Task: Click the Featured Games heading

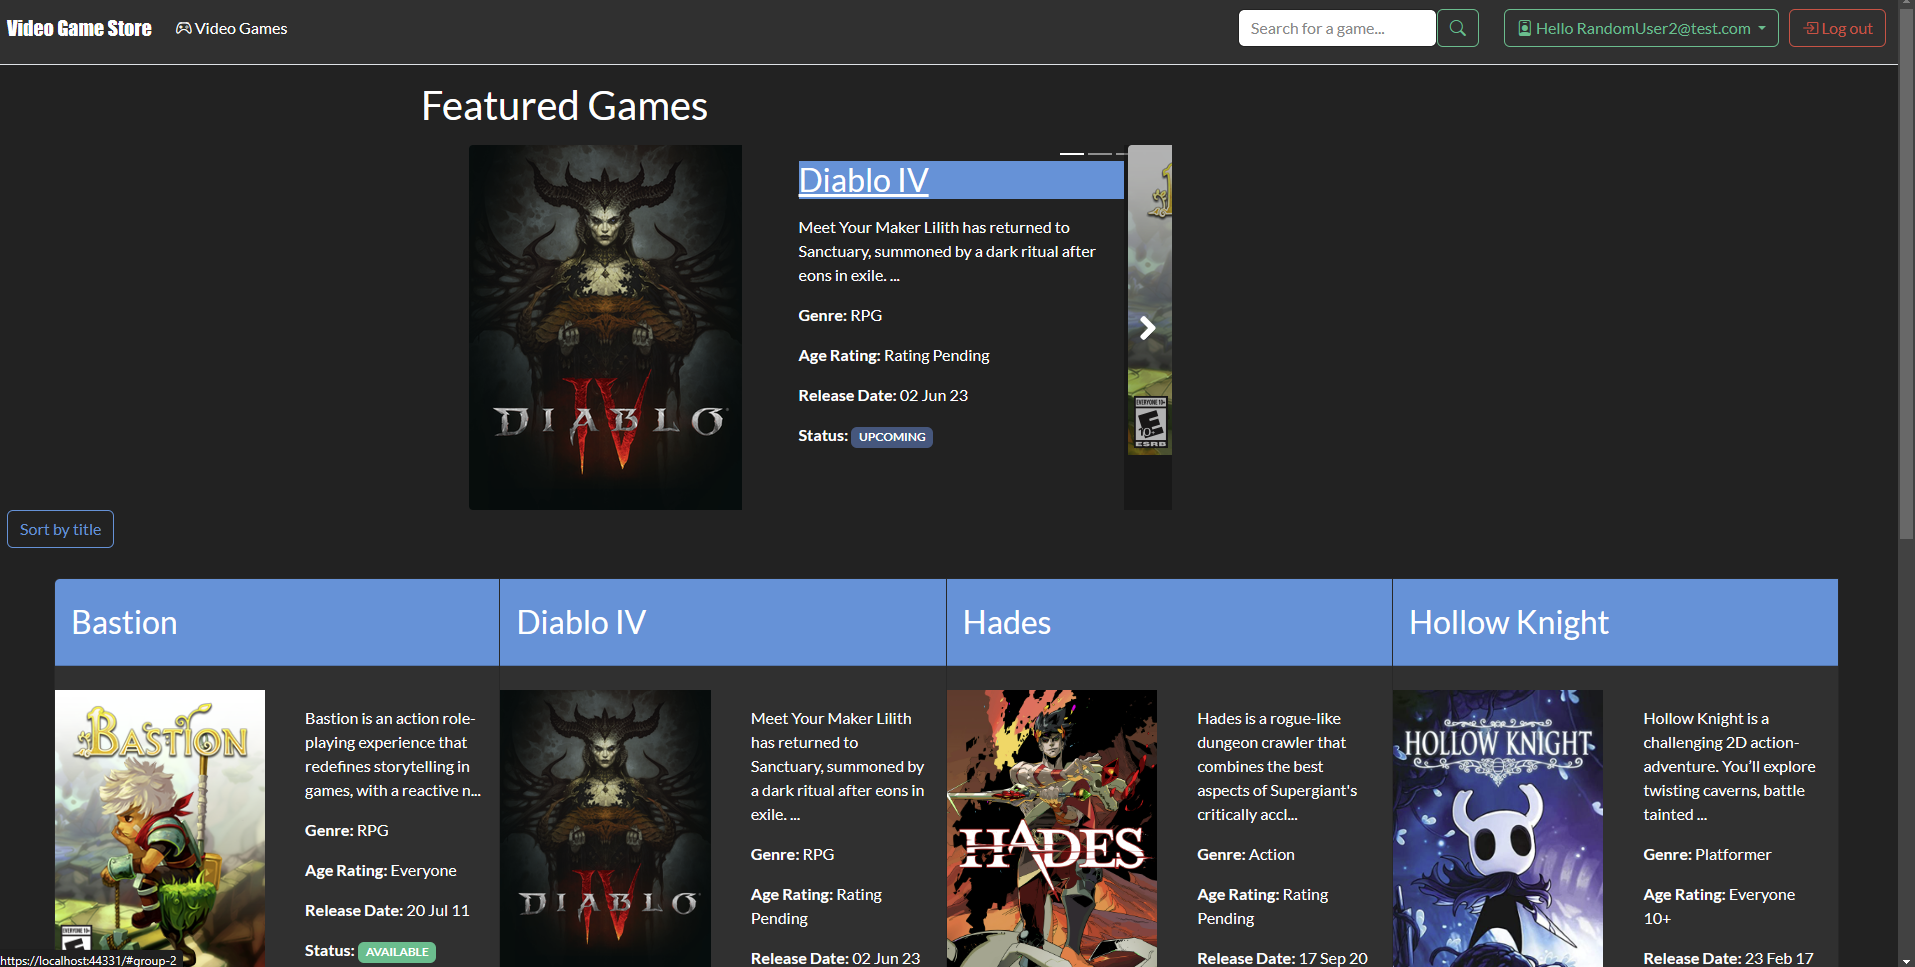Action: click(x=564, y=106)
